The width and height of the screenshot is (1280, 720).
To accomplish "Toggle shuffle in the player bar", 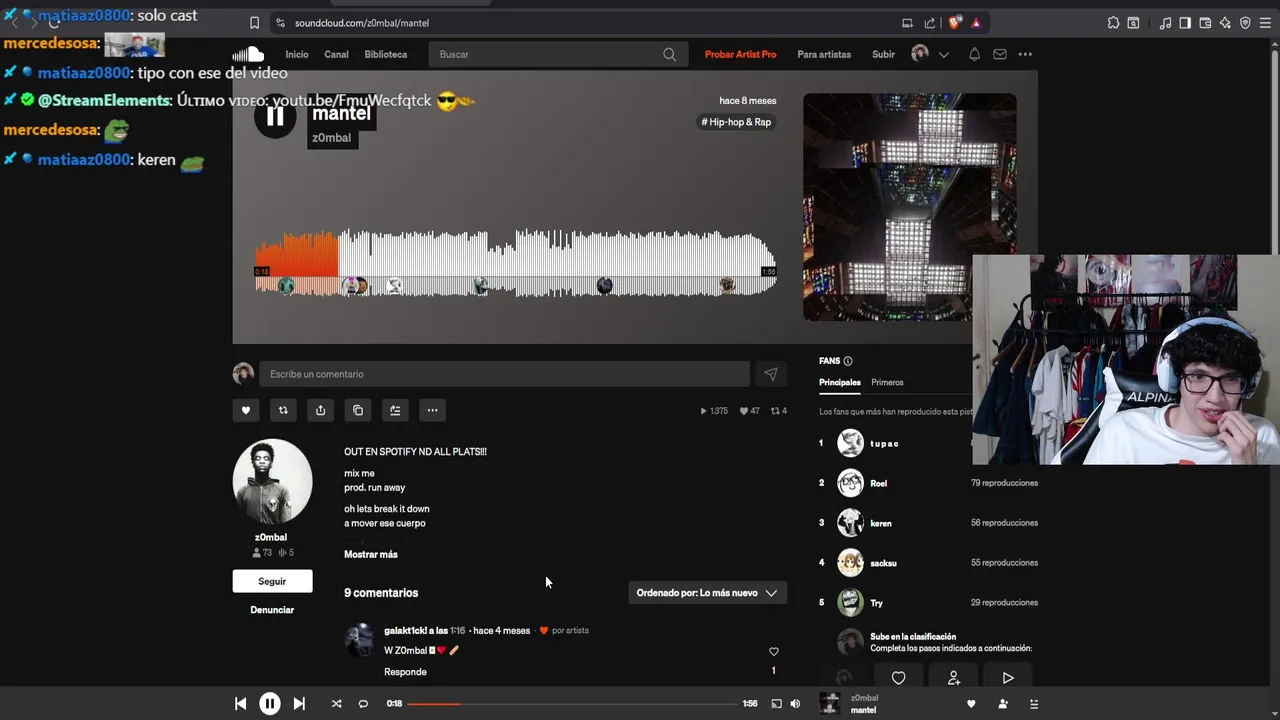I will 336,704.
